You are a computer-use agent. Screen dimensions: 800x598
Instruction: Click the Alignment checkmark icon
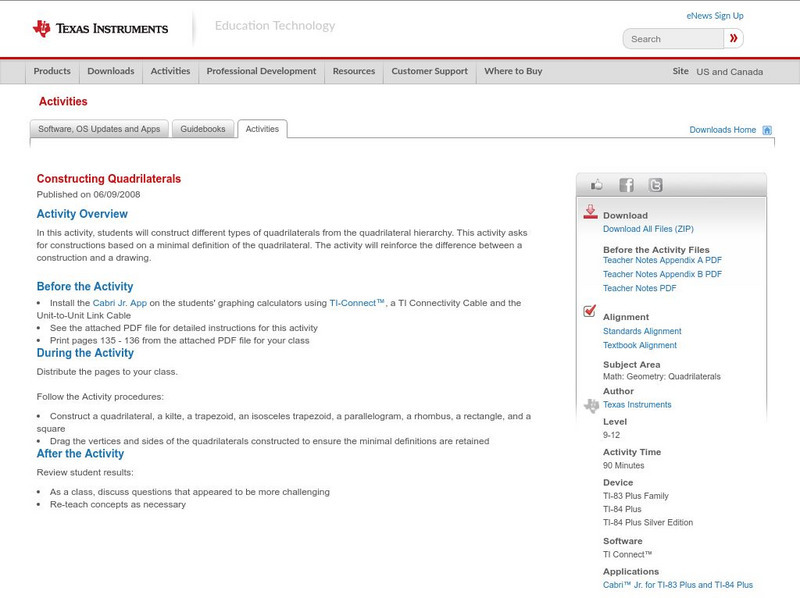click(589, 311)
